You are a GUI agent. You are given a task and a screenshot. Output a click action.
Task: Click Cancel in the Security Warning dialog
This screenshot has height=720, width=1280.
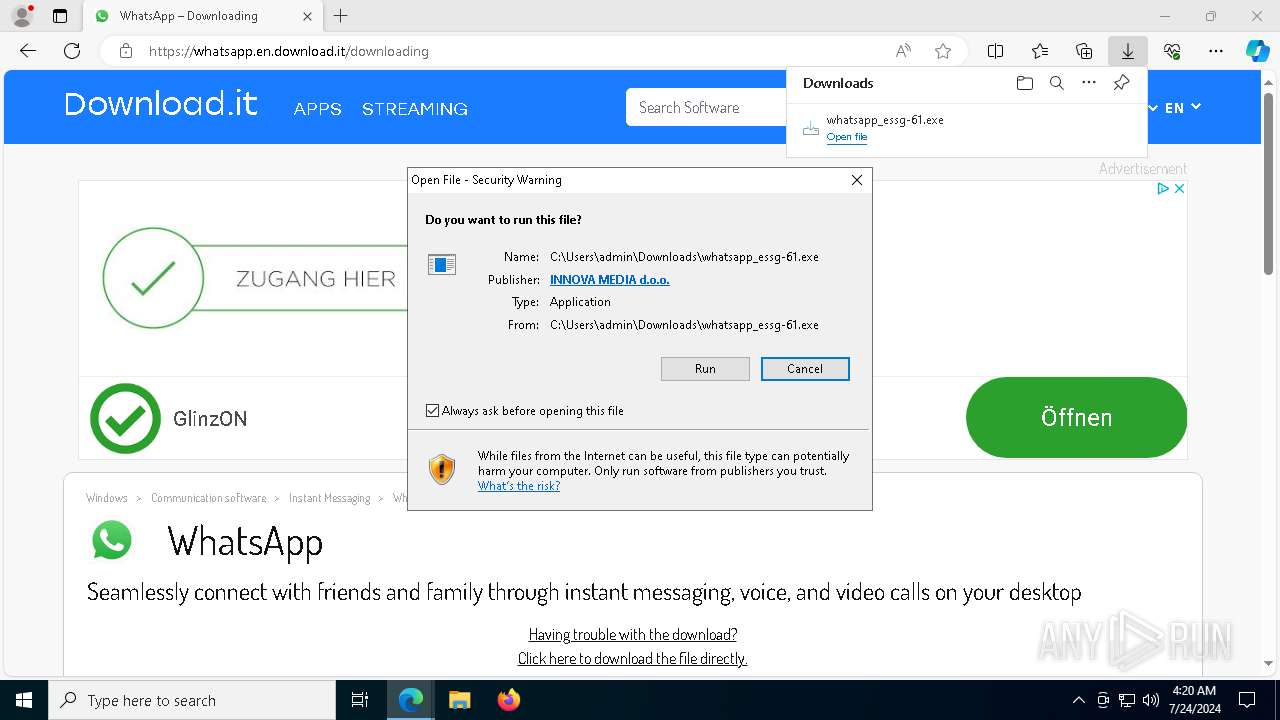click(x=805, y=369)
